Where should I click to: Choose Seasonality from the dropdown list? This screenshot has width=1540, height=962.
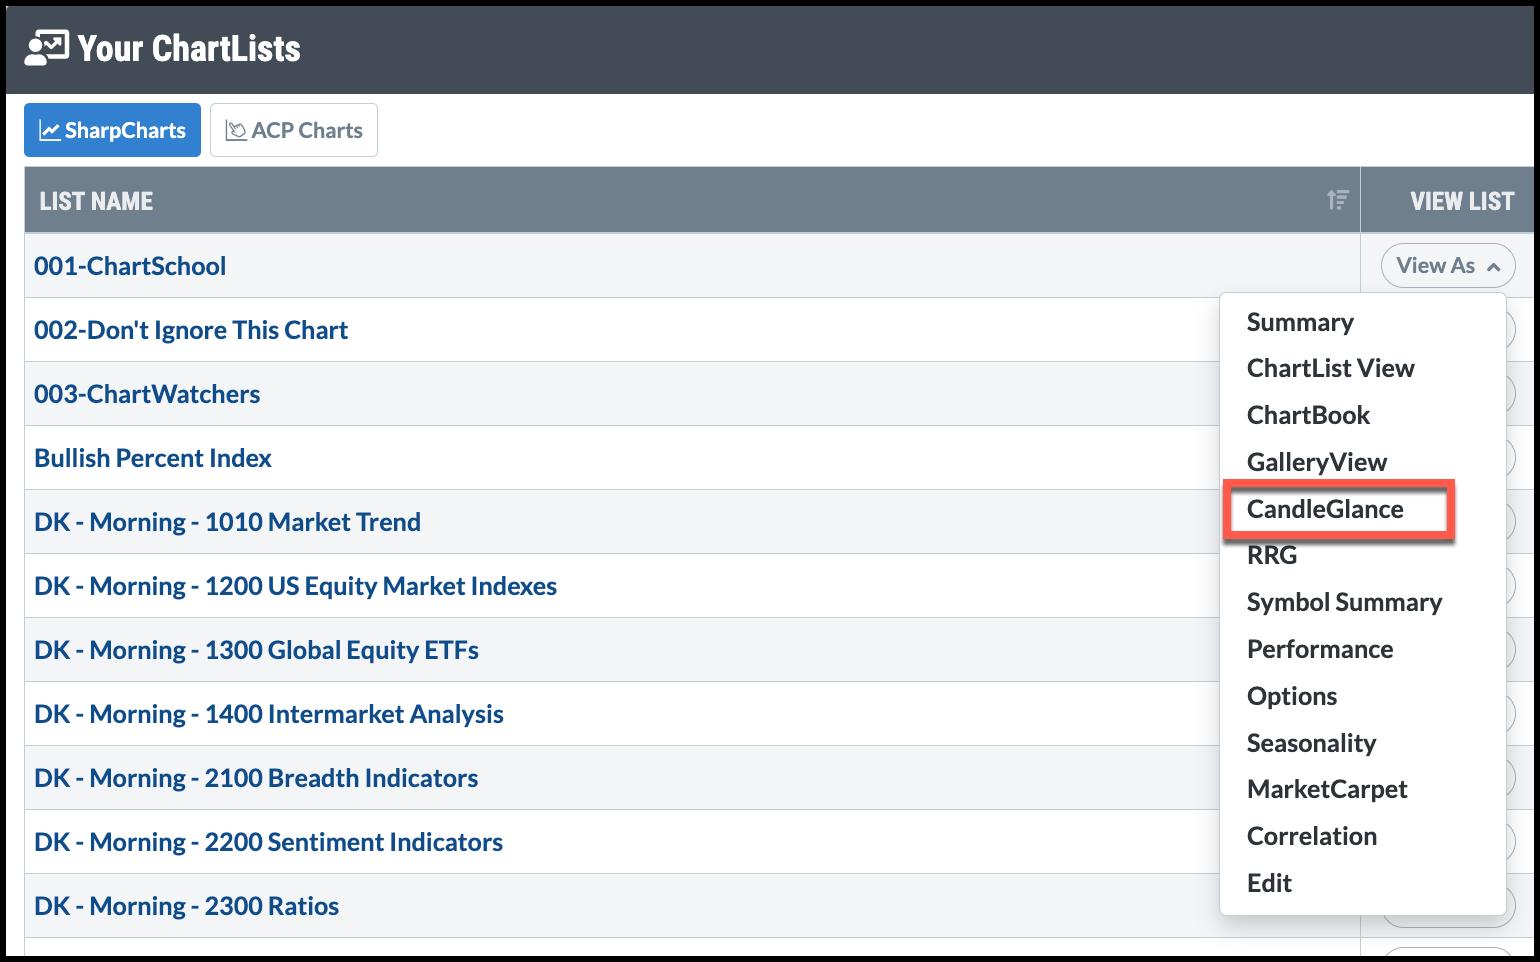(1311, 743)
